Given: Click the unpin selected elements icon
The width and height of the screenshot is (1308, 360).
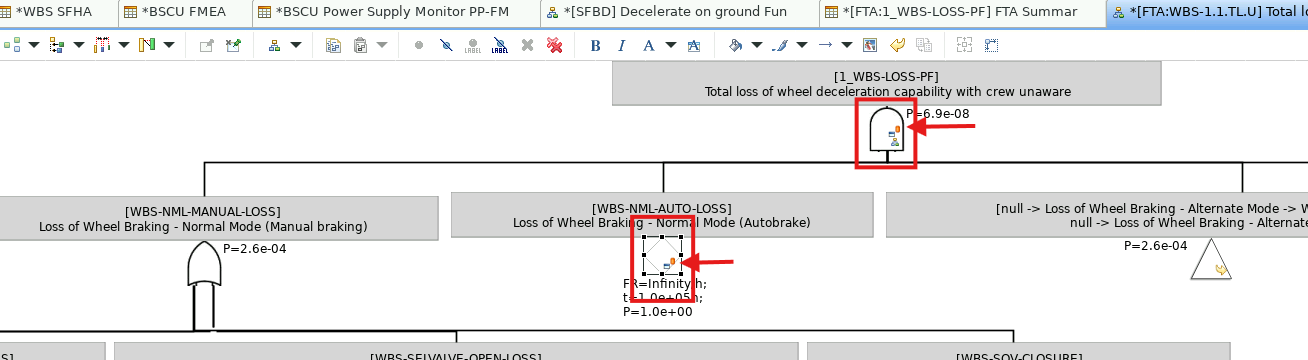Looking at the screenshot, I should click(233, 45).
